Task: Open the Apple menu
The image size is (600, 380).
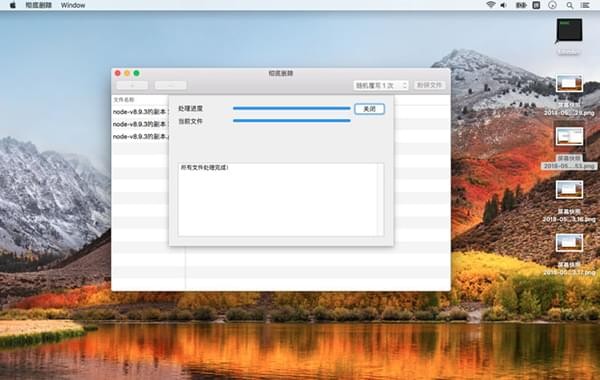Action: coord(13,5)
